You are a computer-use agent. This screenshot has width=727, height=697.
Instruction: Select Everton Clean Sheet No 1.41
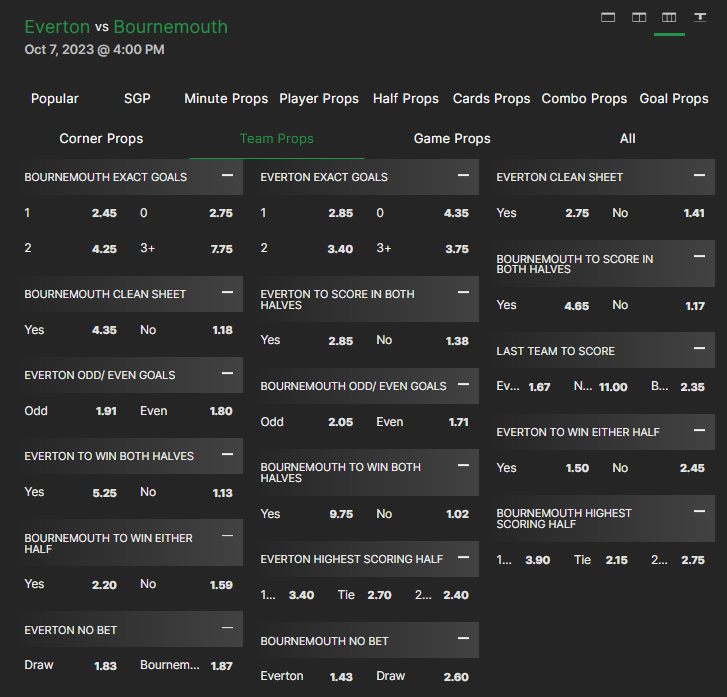coord(658,213)
